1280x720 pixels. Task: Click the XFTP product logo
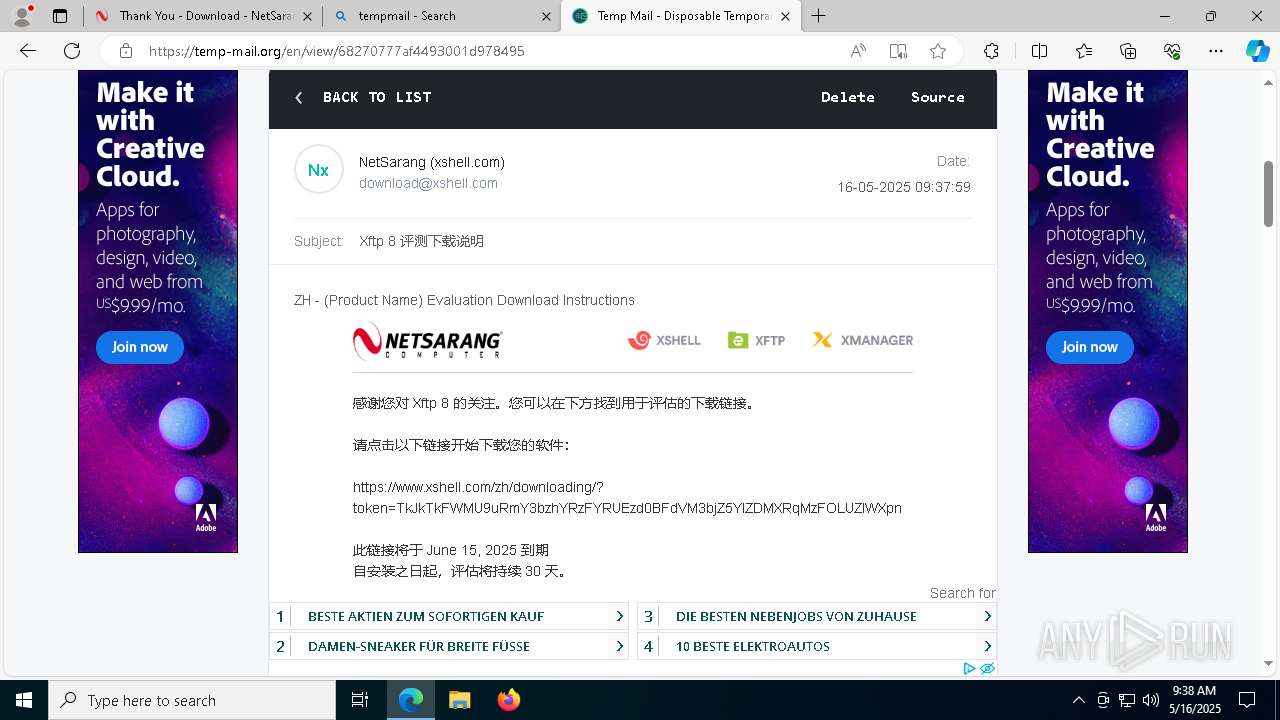756,340
